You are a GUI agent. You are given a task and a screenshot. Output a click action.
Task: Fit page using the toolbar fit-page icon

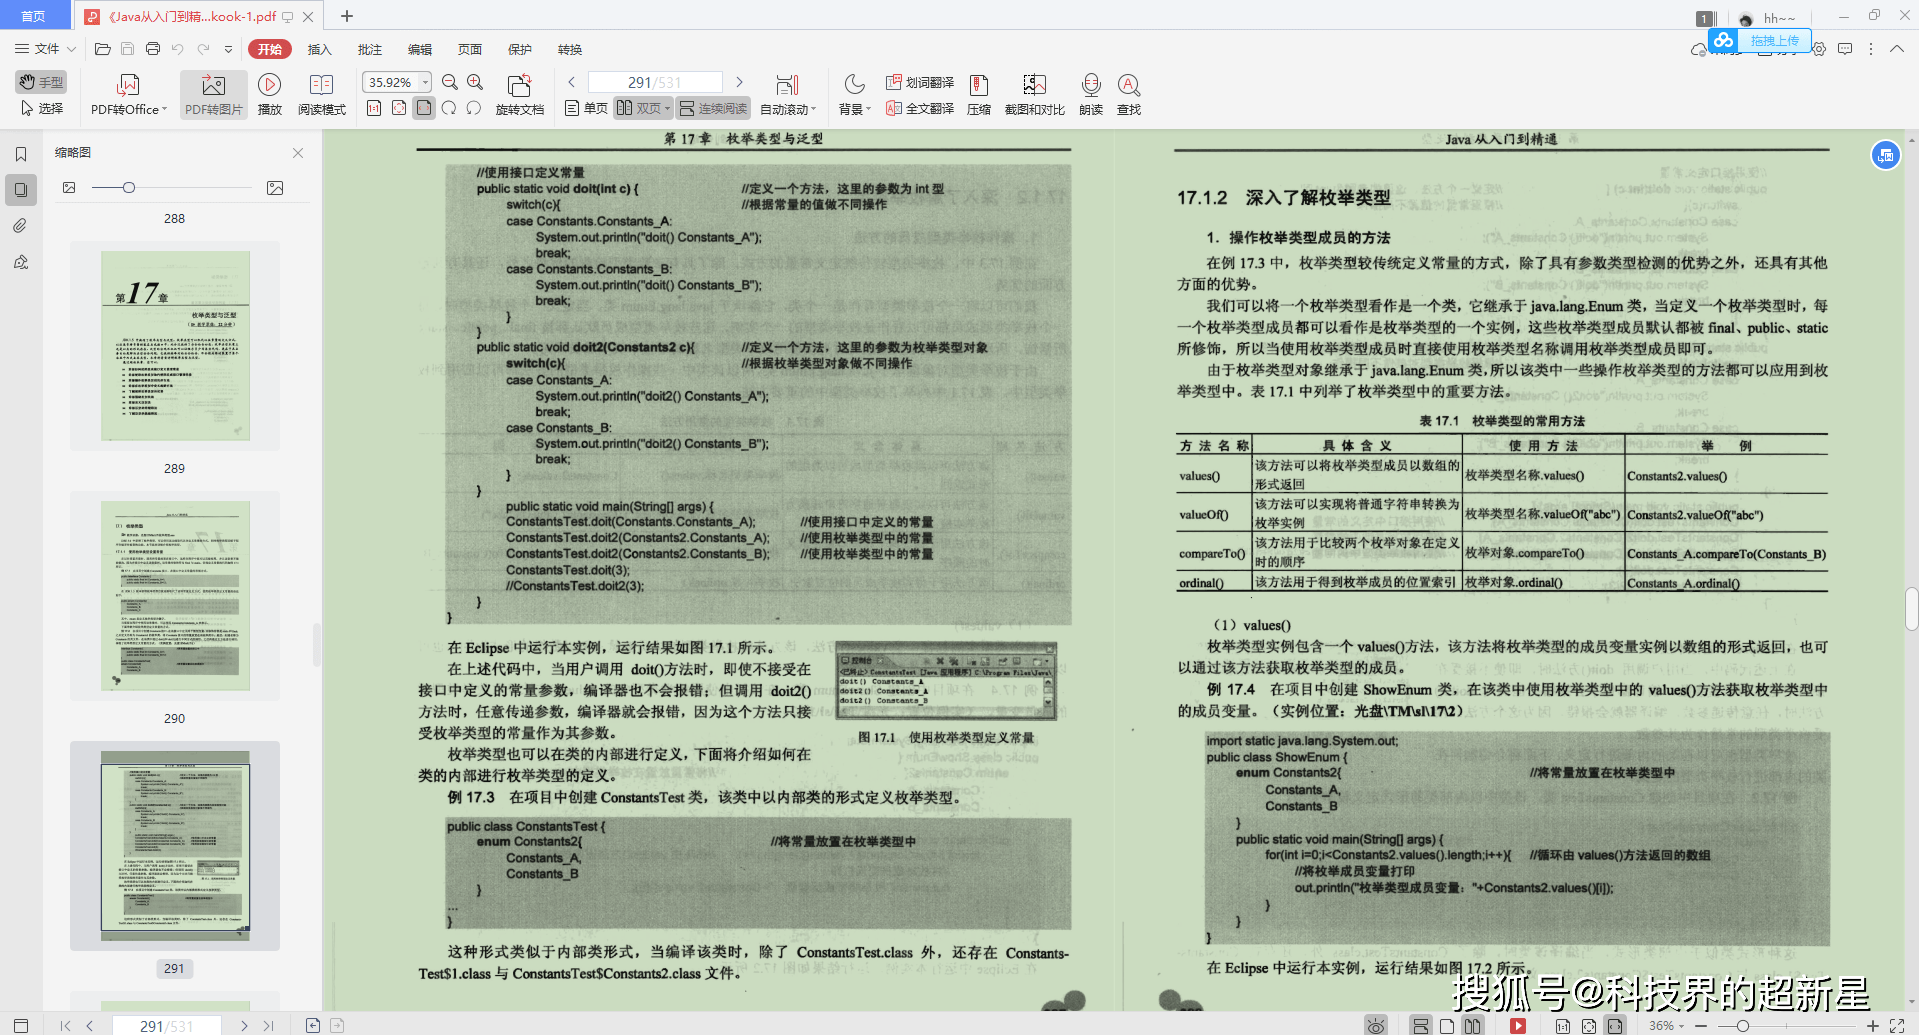(399, 108)
